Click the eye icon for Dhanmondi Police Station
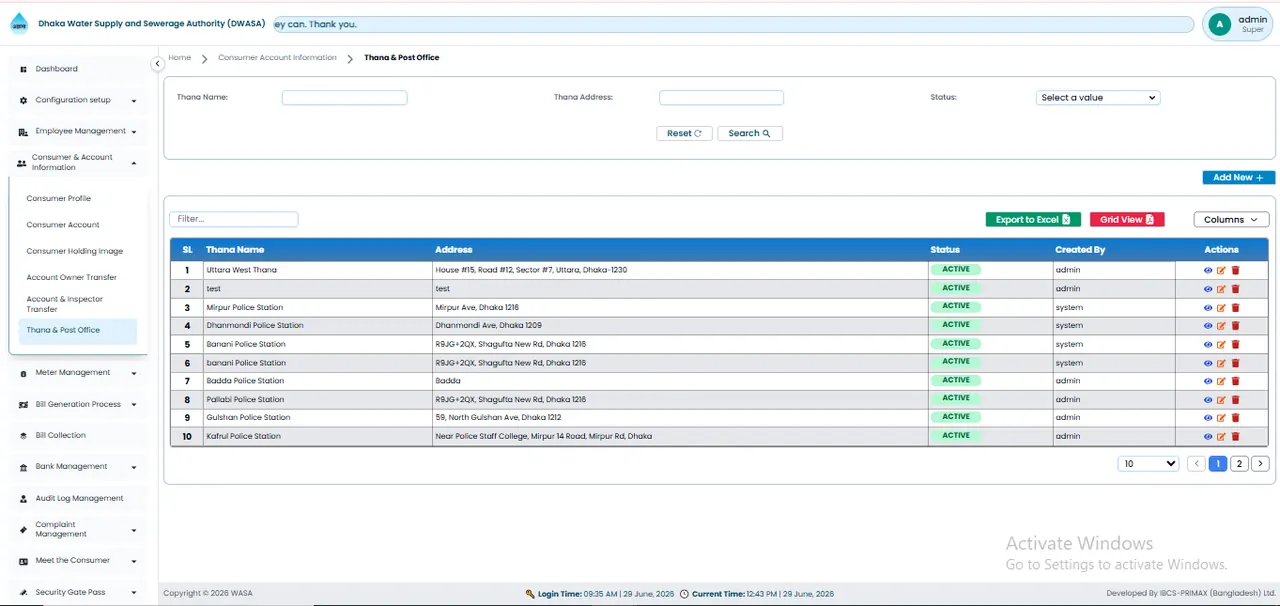The width and height of the screenshot is (1280, 606). [1208, 326]
